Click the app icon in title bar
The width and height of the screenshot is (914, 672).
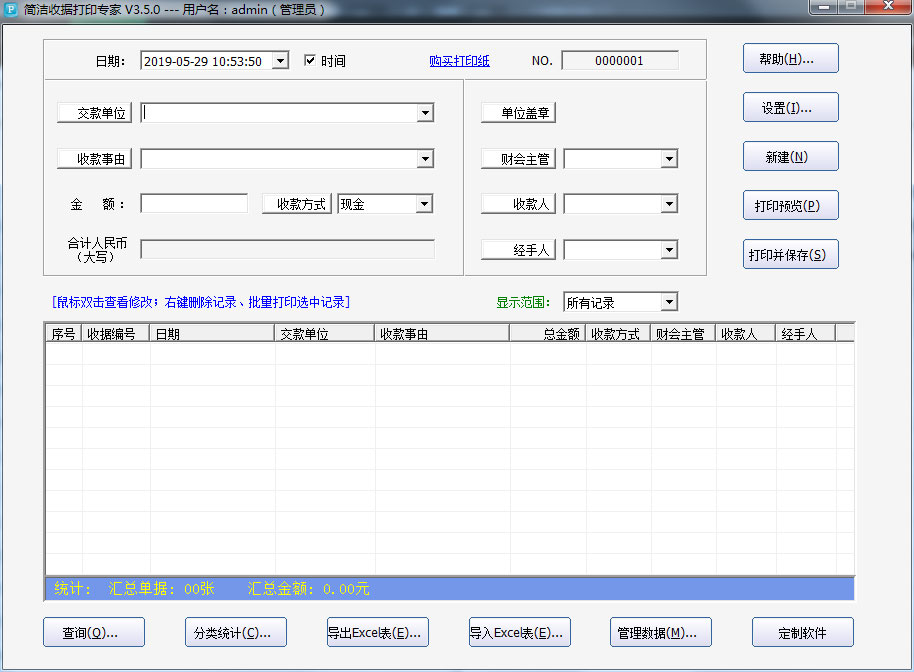click(x=10, y=9)
